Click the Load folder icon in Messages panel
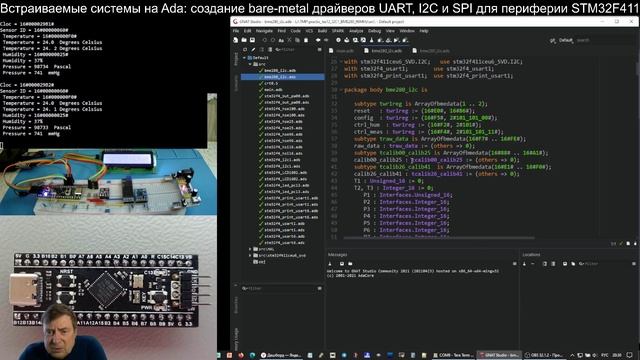 pos(350,264)
